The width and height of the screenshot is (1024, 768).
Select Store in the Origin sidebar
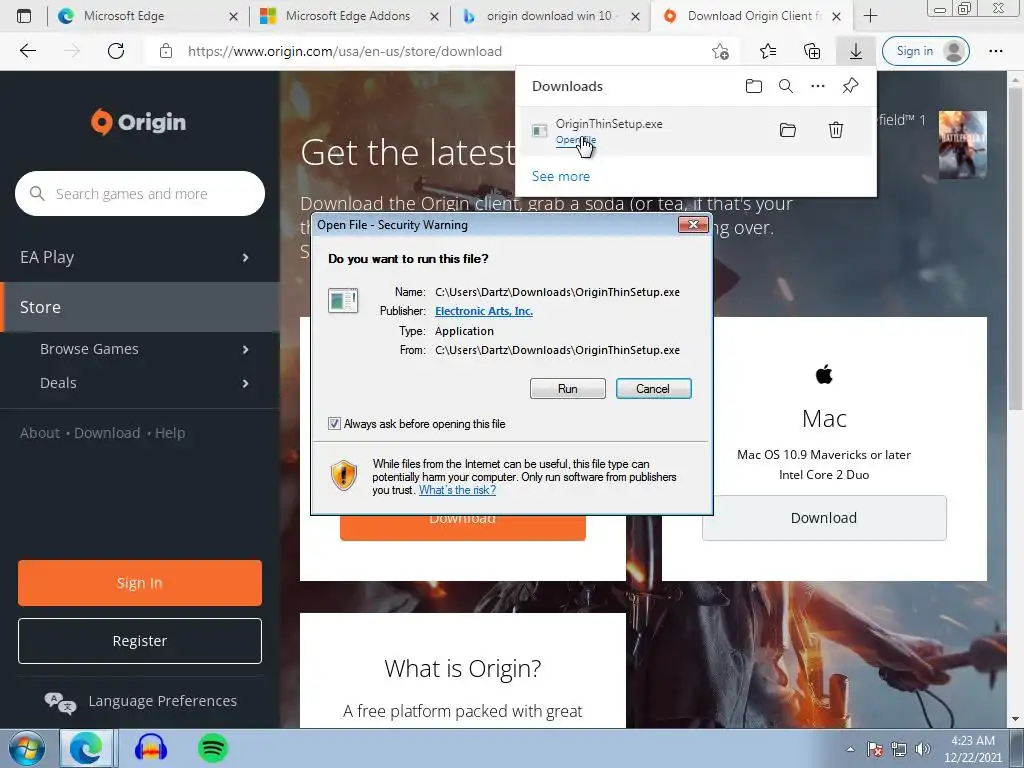pos(140,307)
